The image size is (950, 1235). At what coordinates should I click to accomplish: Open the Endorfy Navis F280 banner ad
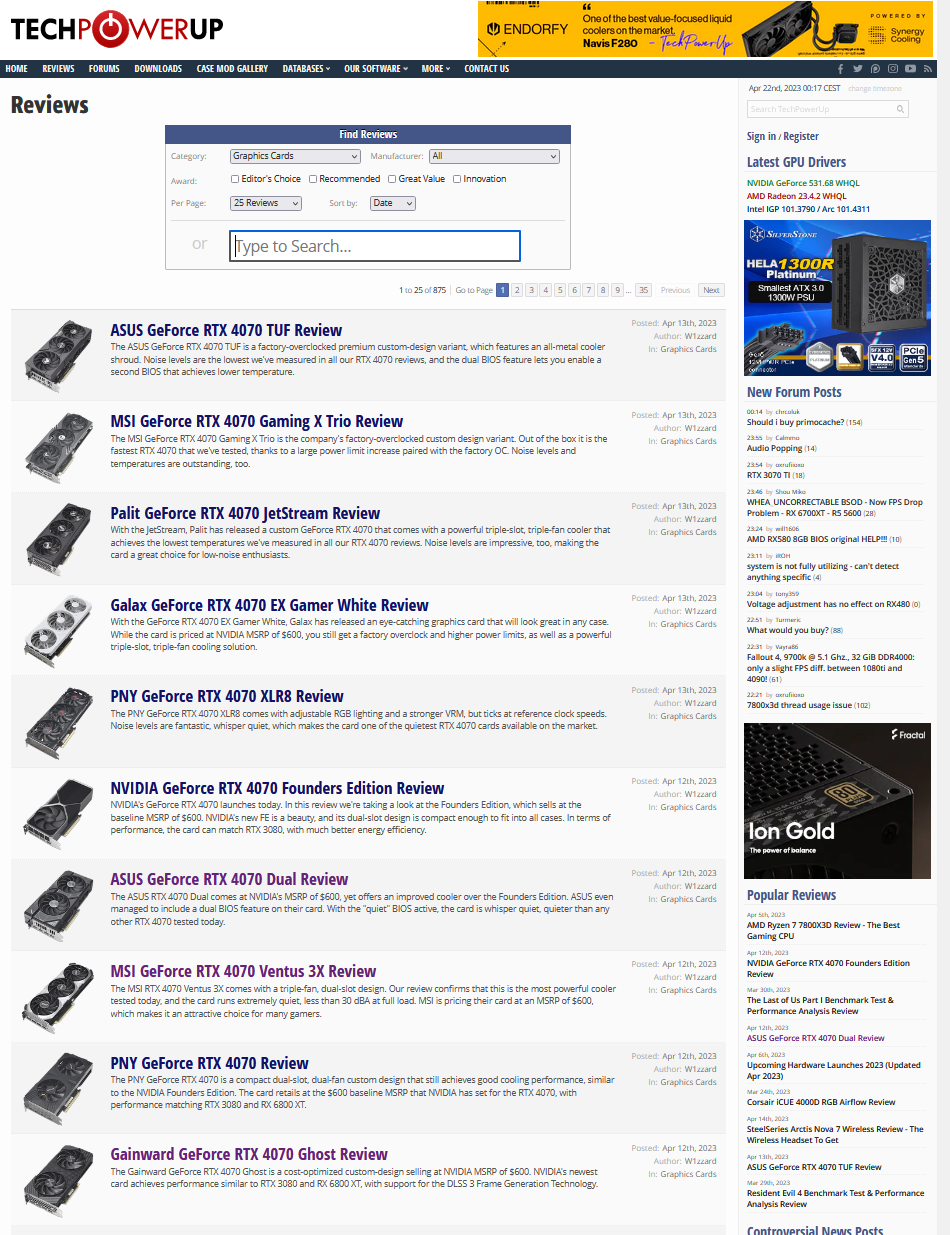coord(706,29)
